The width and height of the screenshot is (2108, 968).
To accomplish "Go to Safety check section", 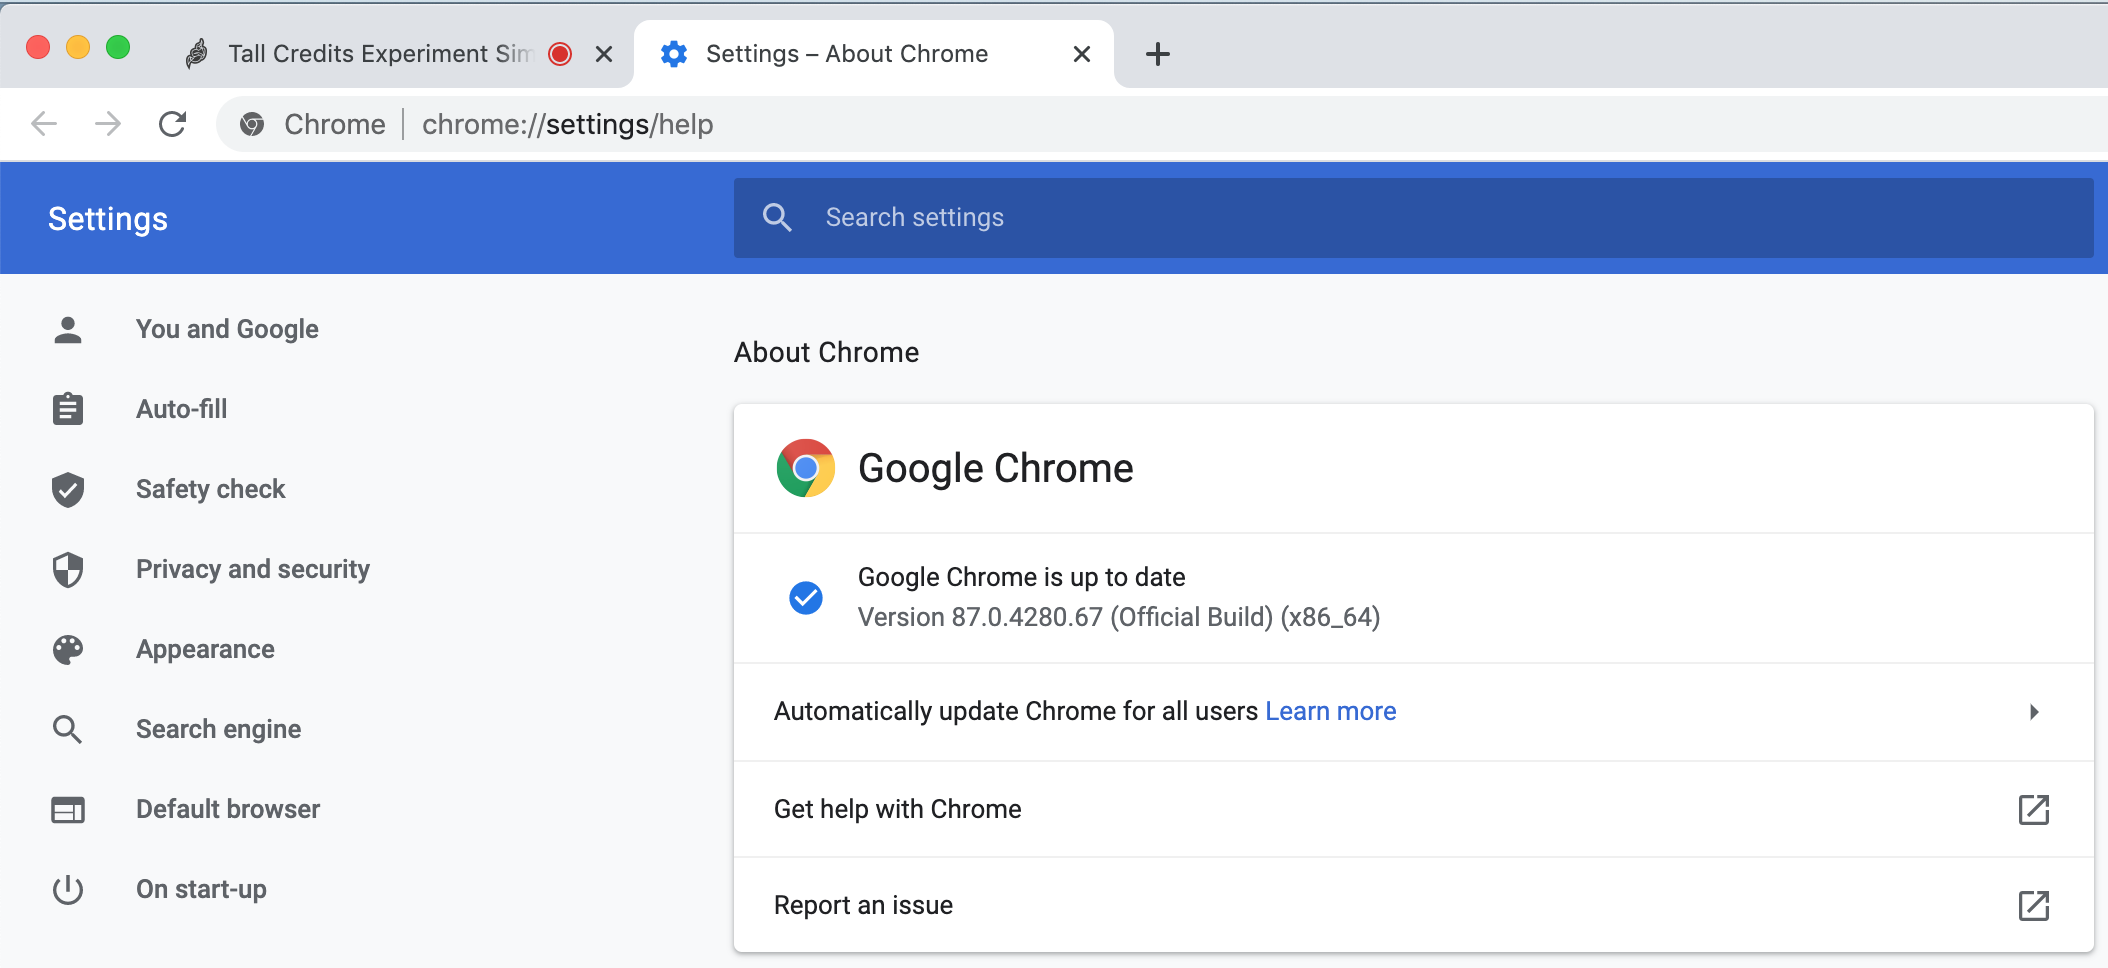I will pyautogui.click(x=211, y=489).
